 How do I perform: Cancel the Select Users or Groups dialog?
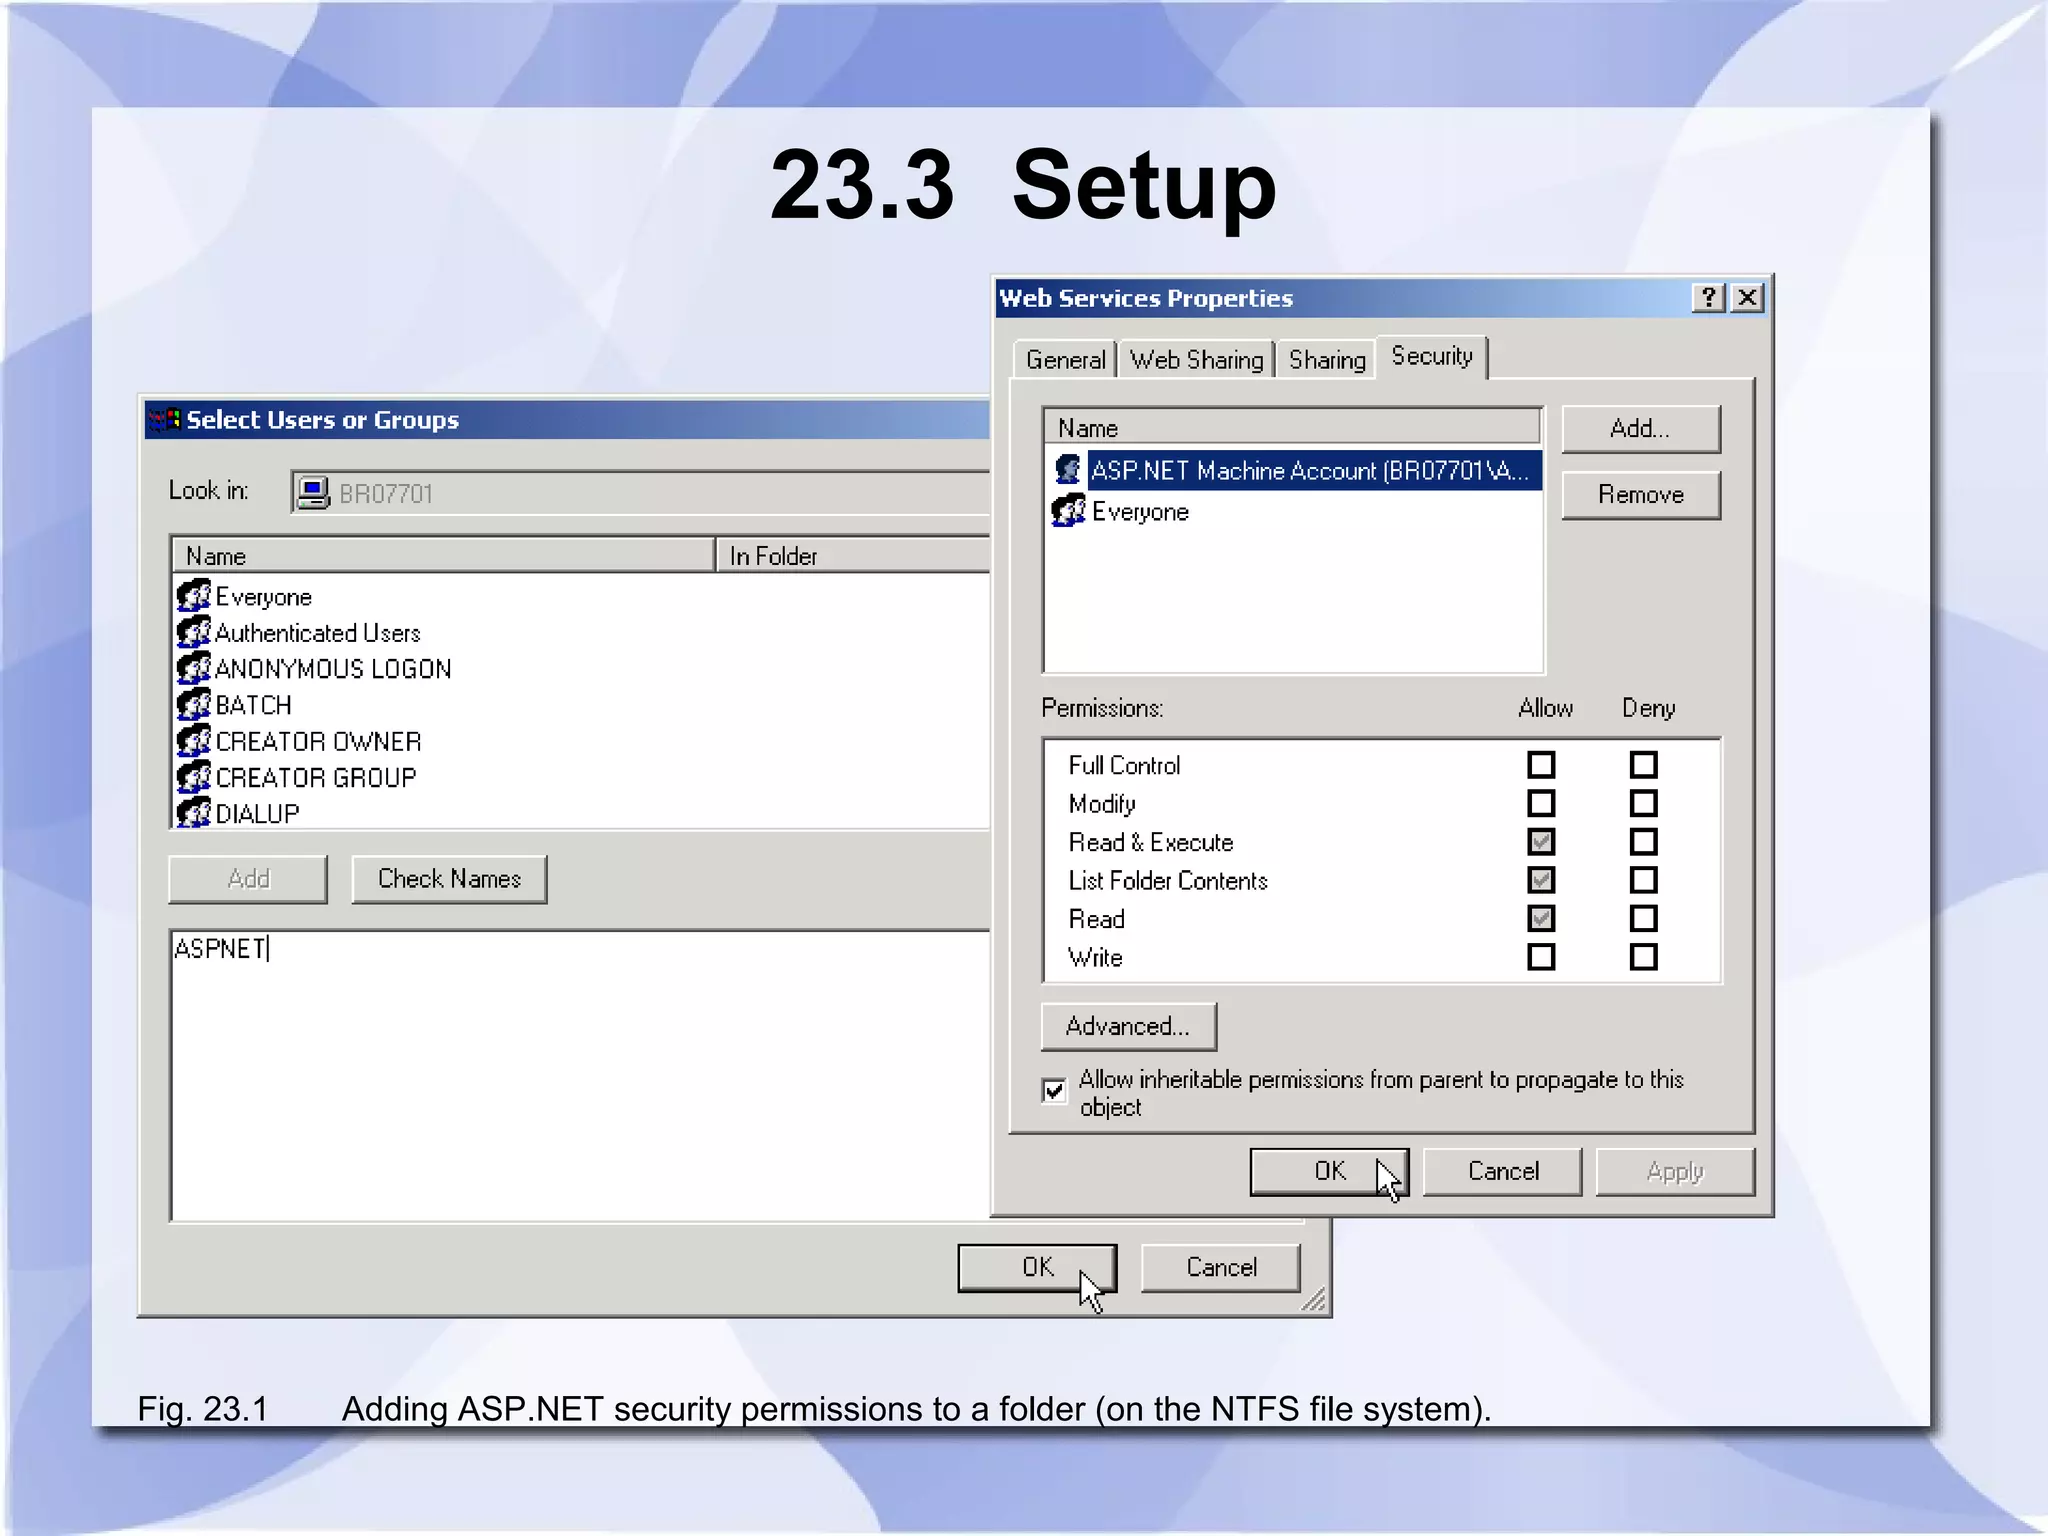pos(1221,1267)
